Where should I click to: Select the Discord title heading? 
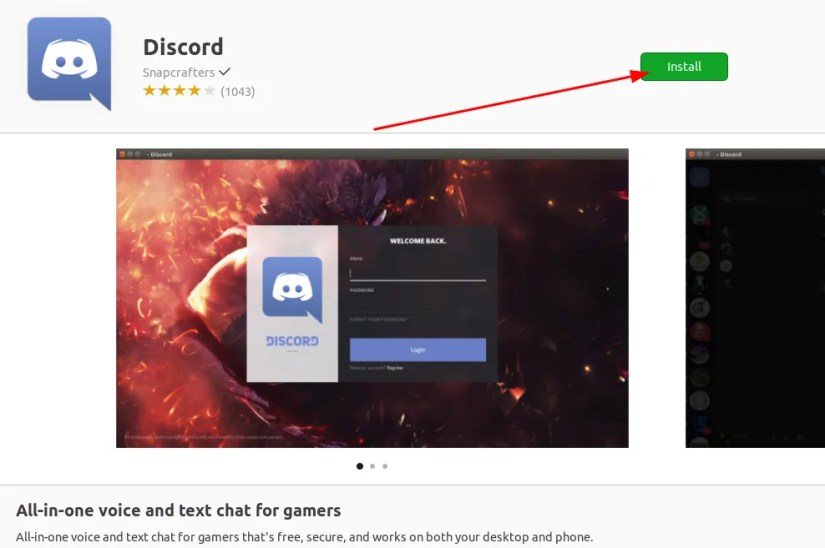point(183,47)
